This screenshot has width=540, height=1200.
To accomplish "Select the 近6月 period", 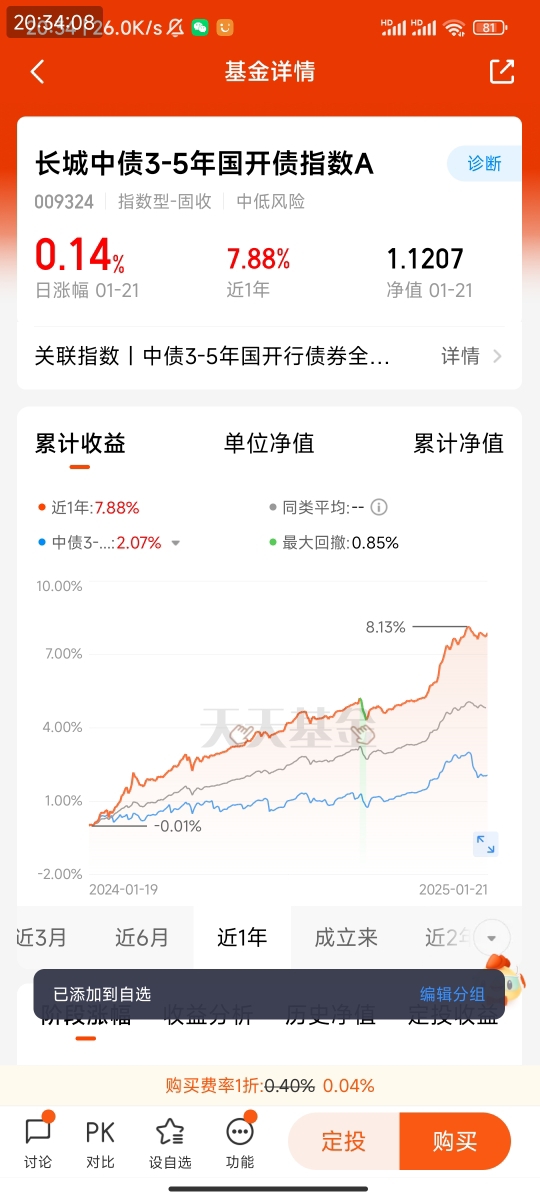I will [x=142, y=938].
